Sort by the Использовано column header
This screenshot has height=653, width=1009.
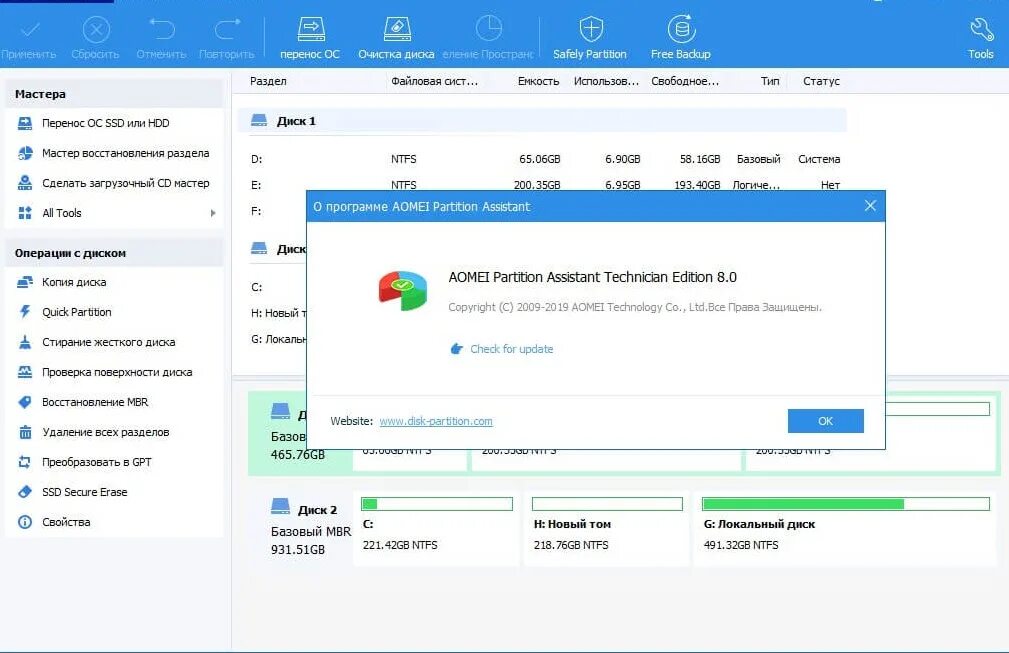pos(606,81)
